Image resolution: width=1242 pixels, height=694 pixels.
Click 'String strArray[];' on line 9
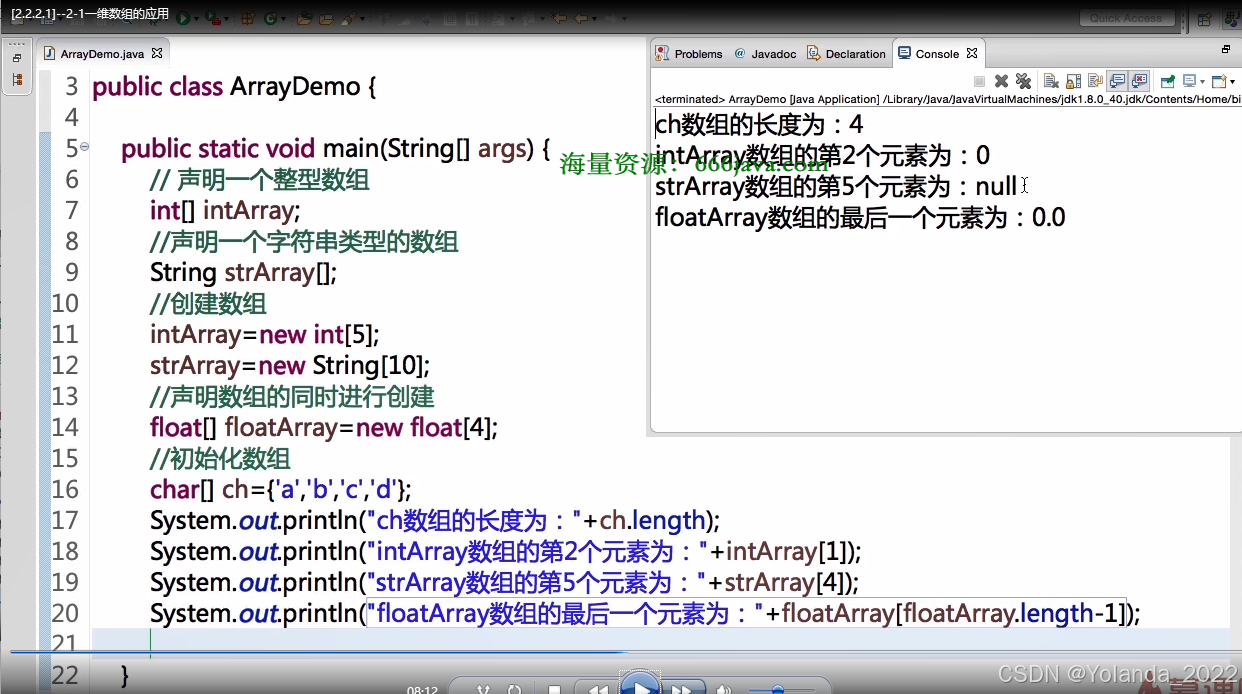(243, 272)
